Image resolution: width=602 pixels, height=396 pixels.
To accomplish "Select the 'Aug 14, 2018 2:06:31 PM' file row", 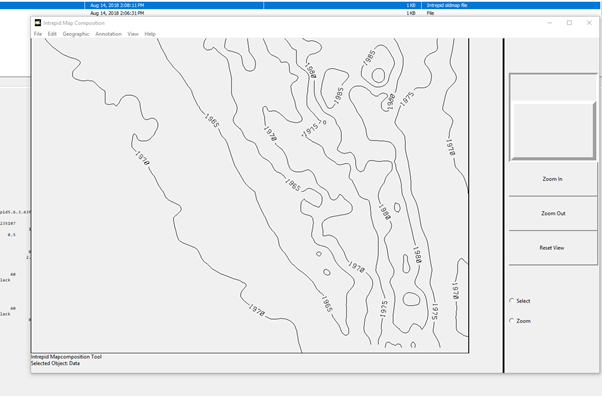I will pos(301,13).
